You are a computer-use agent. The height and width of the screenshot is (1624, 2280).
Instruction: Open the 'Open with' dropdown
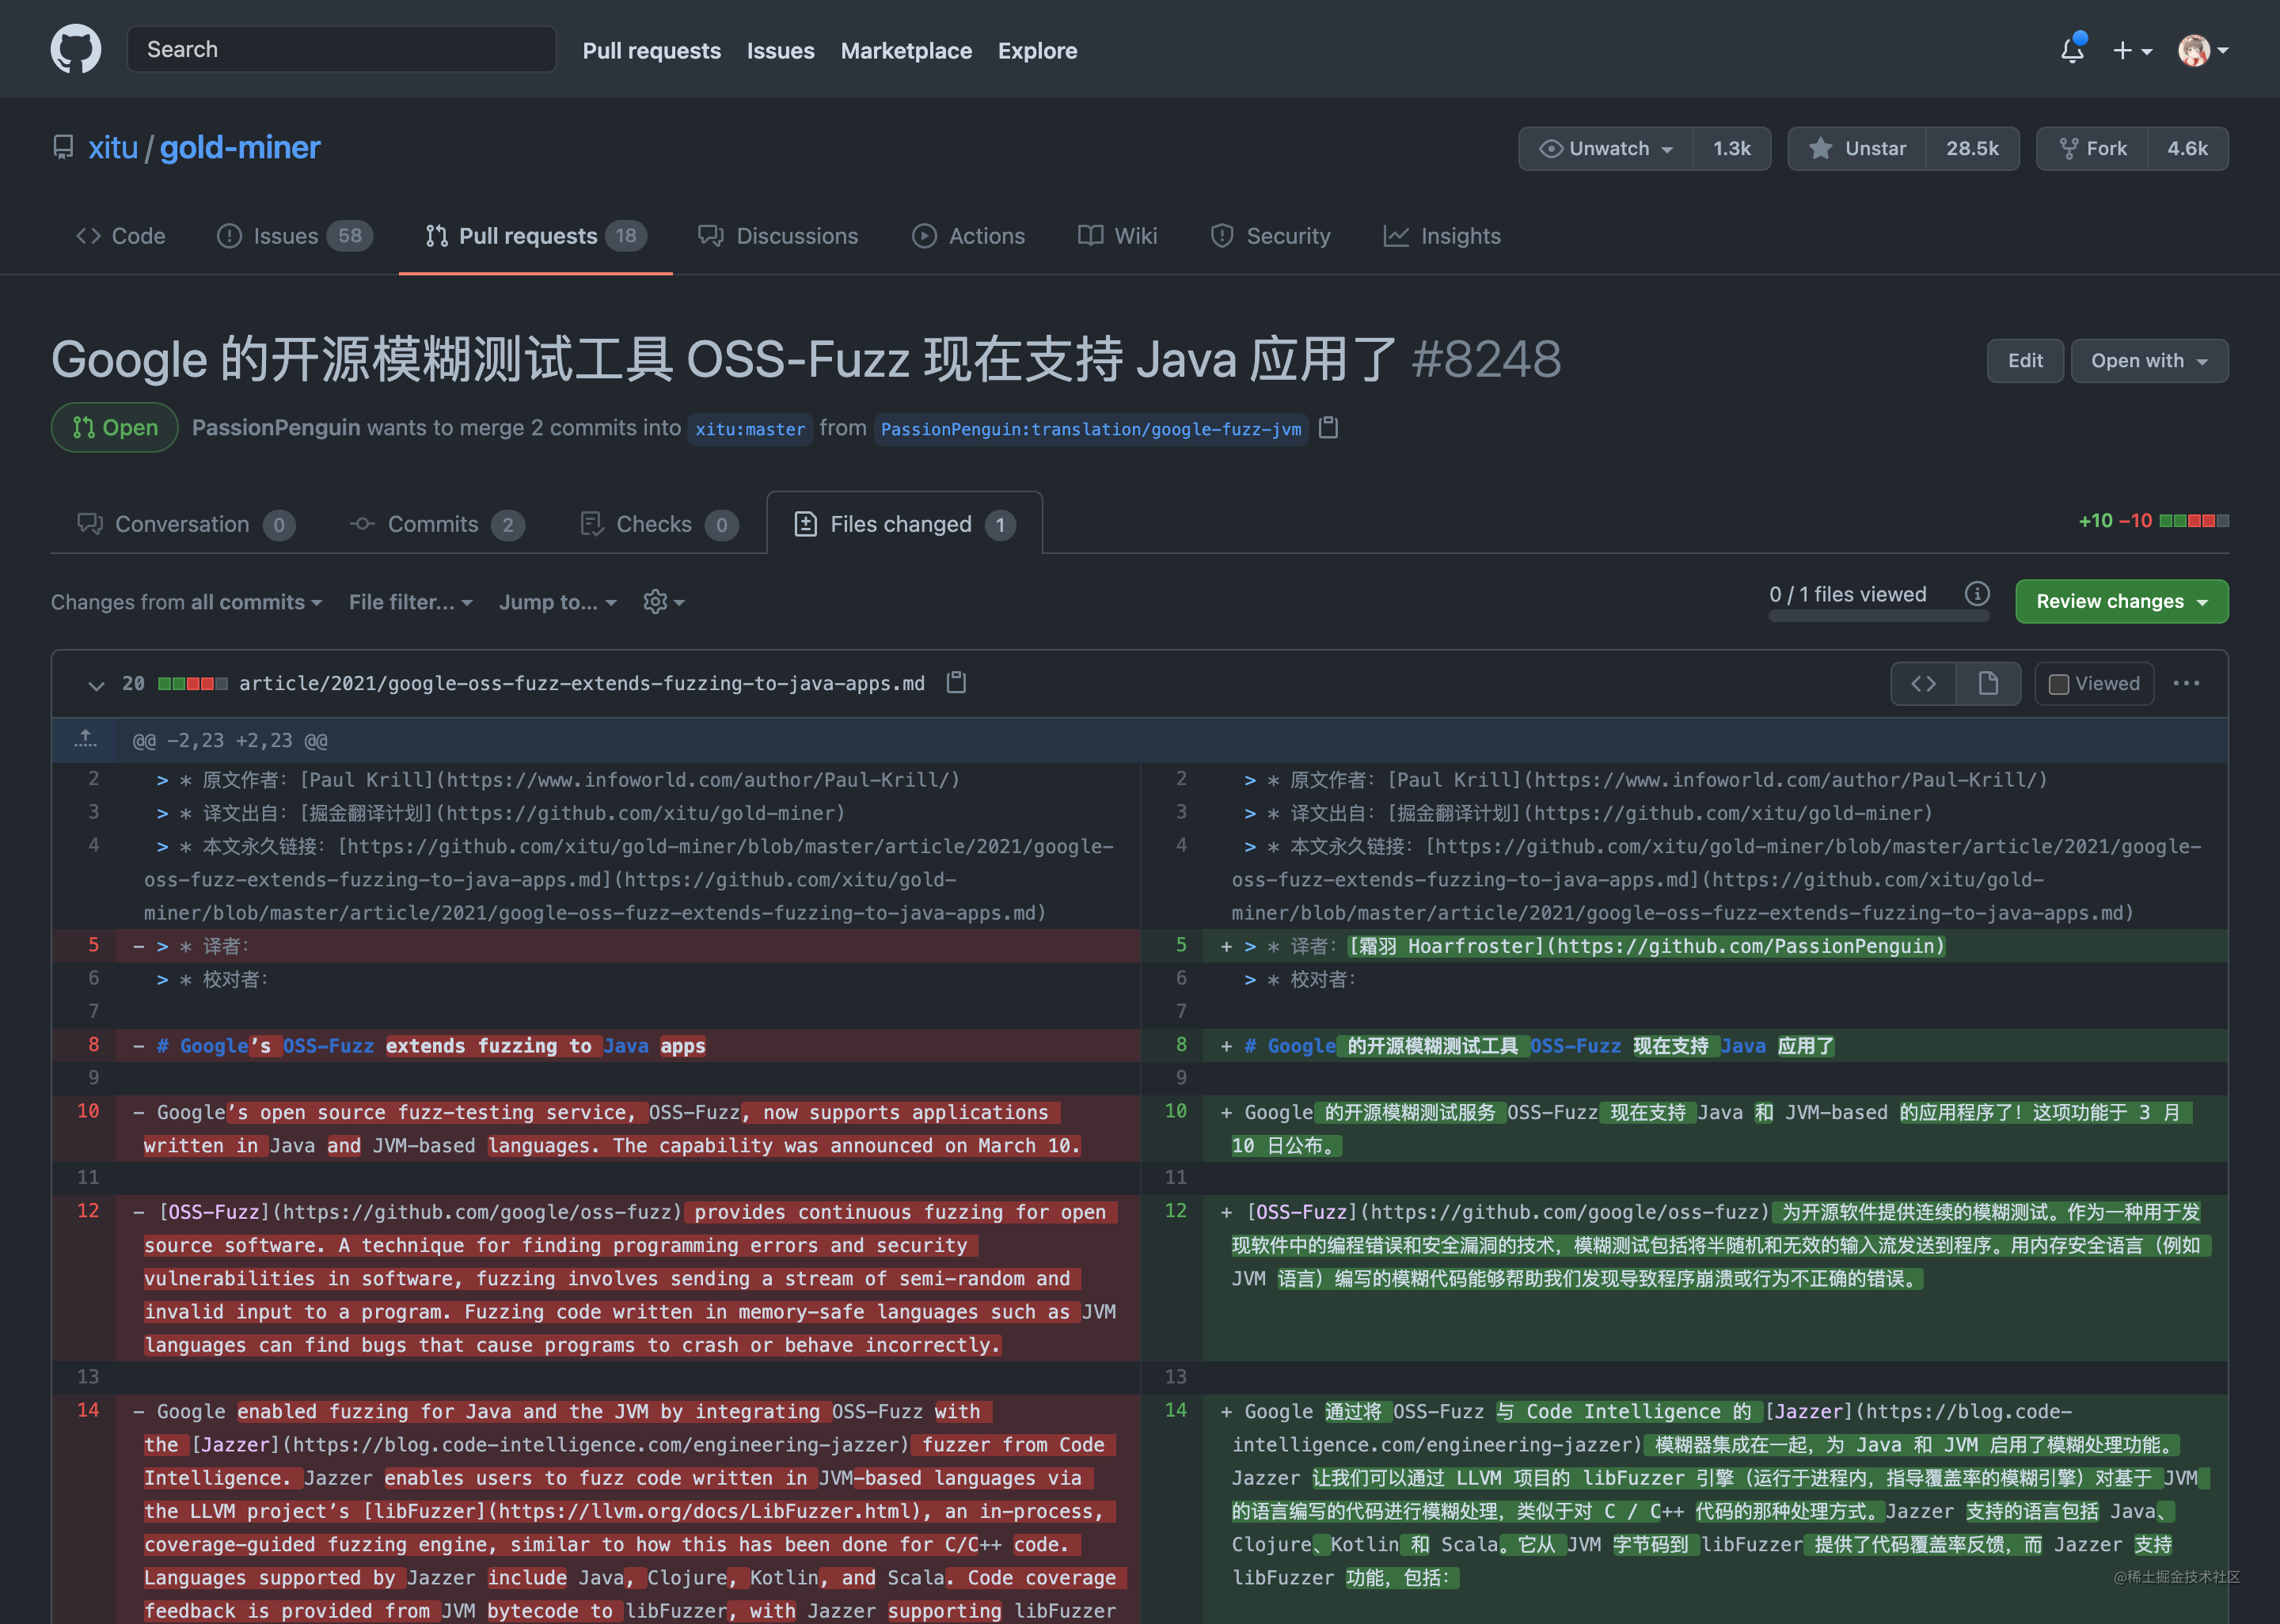(x=2149, y=361)
